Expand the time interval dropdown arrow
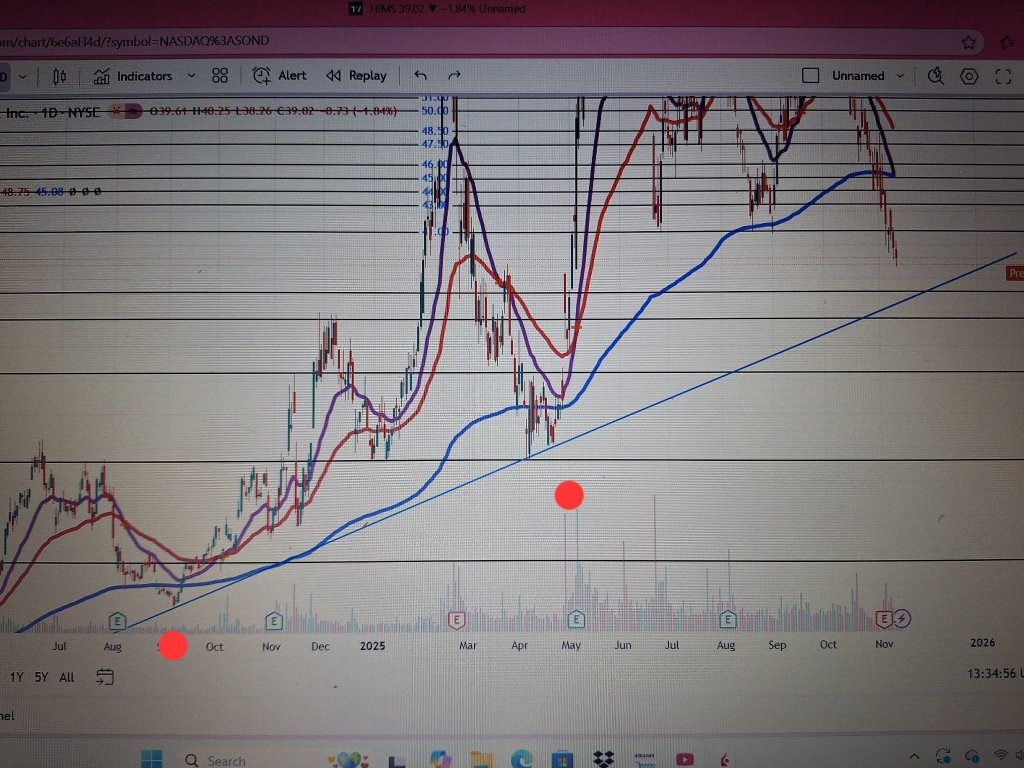 tap(22, 76)
